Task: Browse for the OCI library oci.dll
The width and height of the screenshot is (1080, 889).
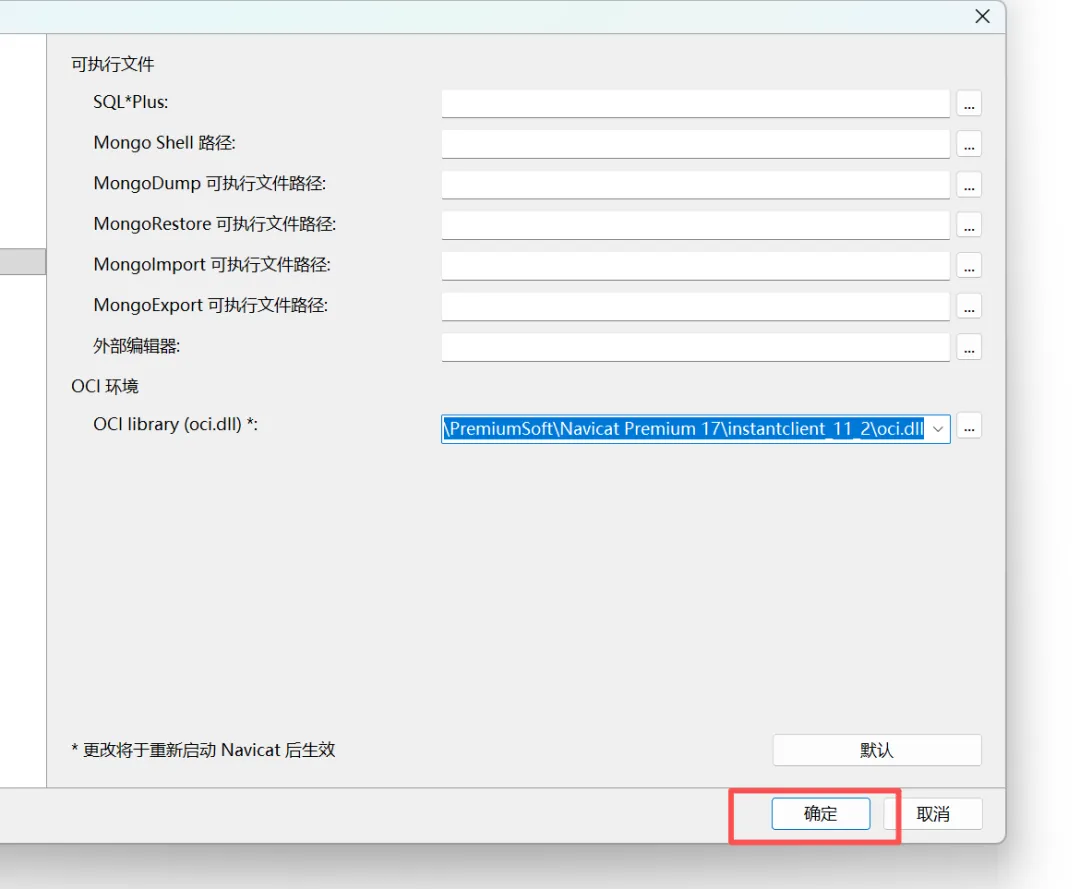Action: (968, 426)
